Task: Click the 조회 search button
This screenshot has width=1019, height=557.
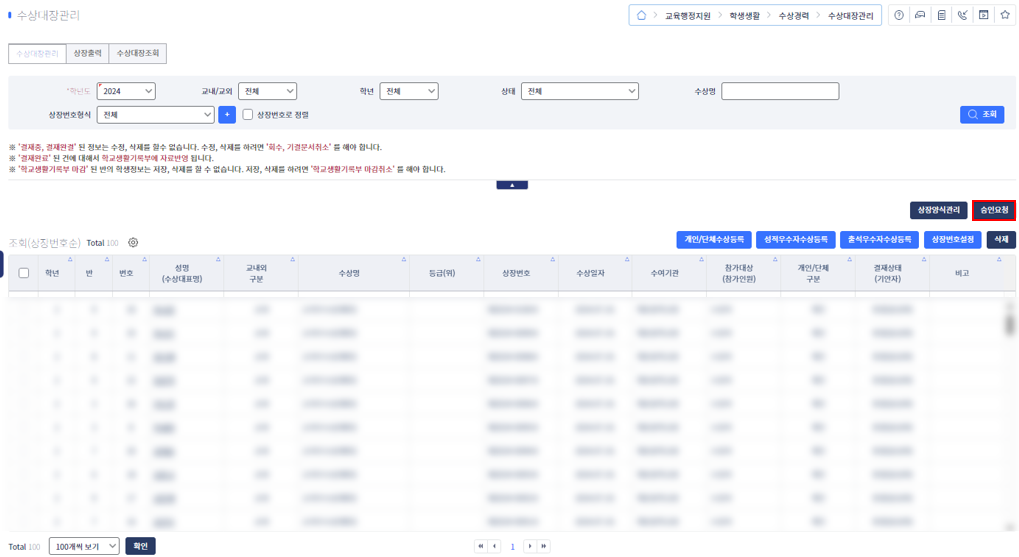Action: click(982, 114)
